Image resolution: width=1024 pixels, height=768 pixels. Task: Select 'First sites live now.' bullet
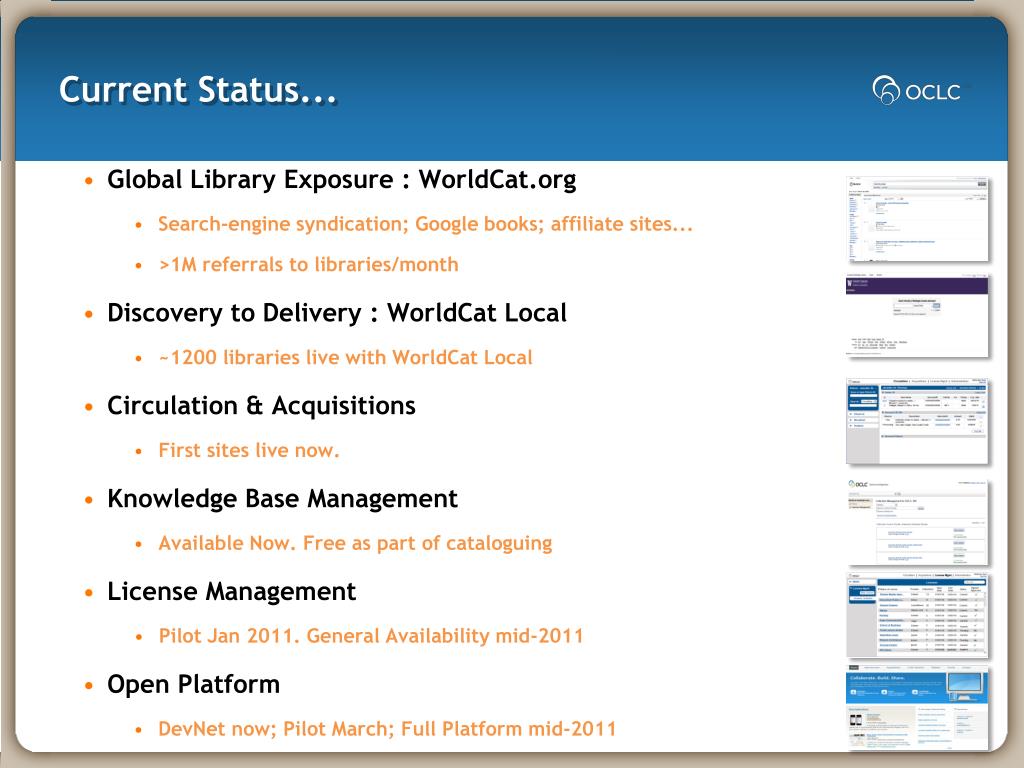[x=249, y=450]
